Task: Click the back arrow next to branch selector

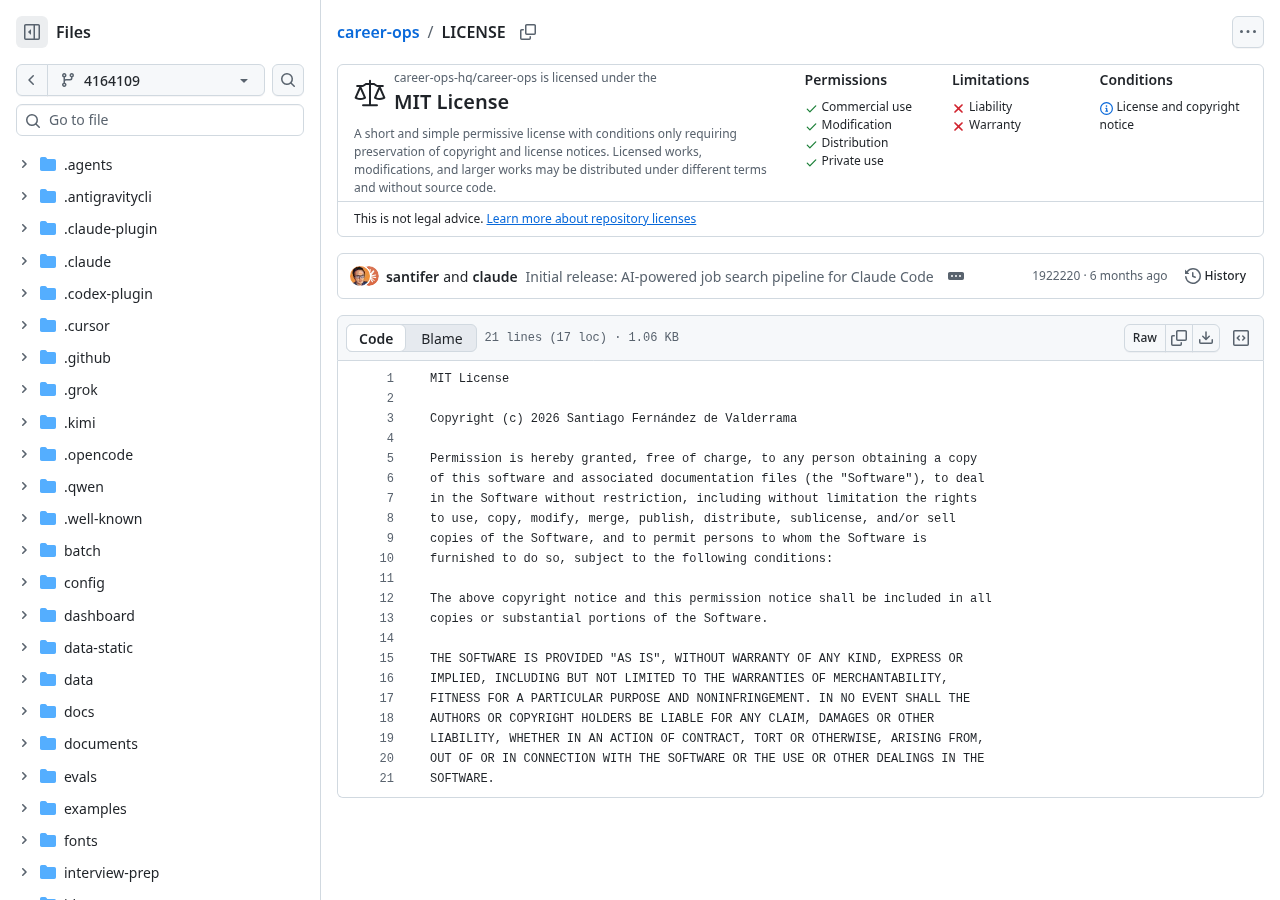Action: click(x=32, y=80)
